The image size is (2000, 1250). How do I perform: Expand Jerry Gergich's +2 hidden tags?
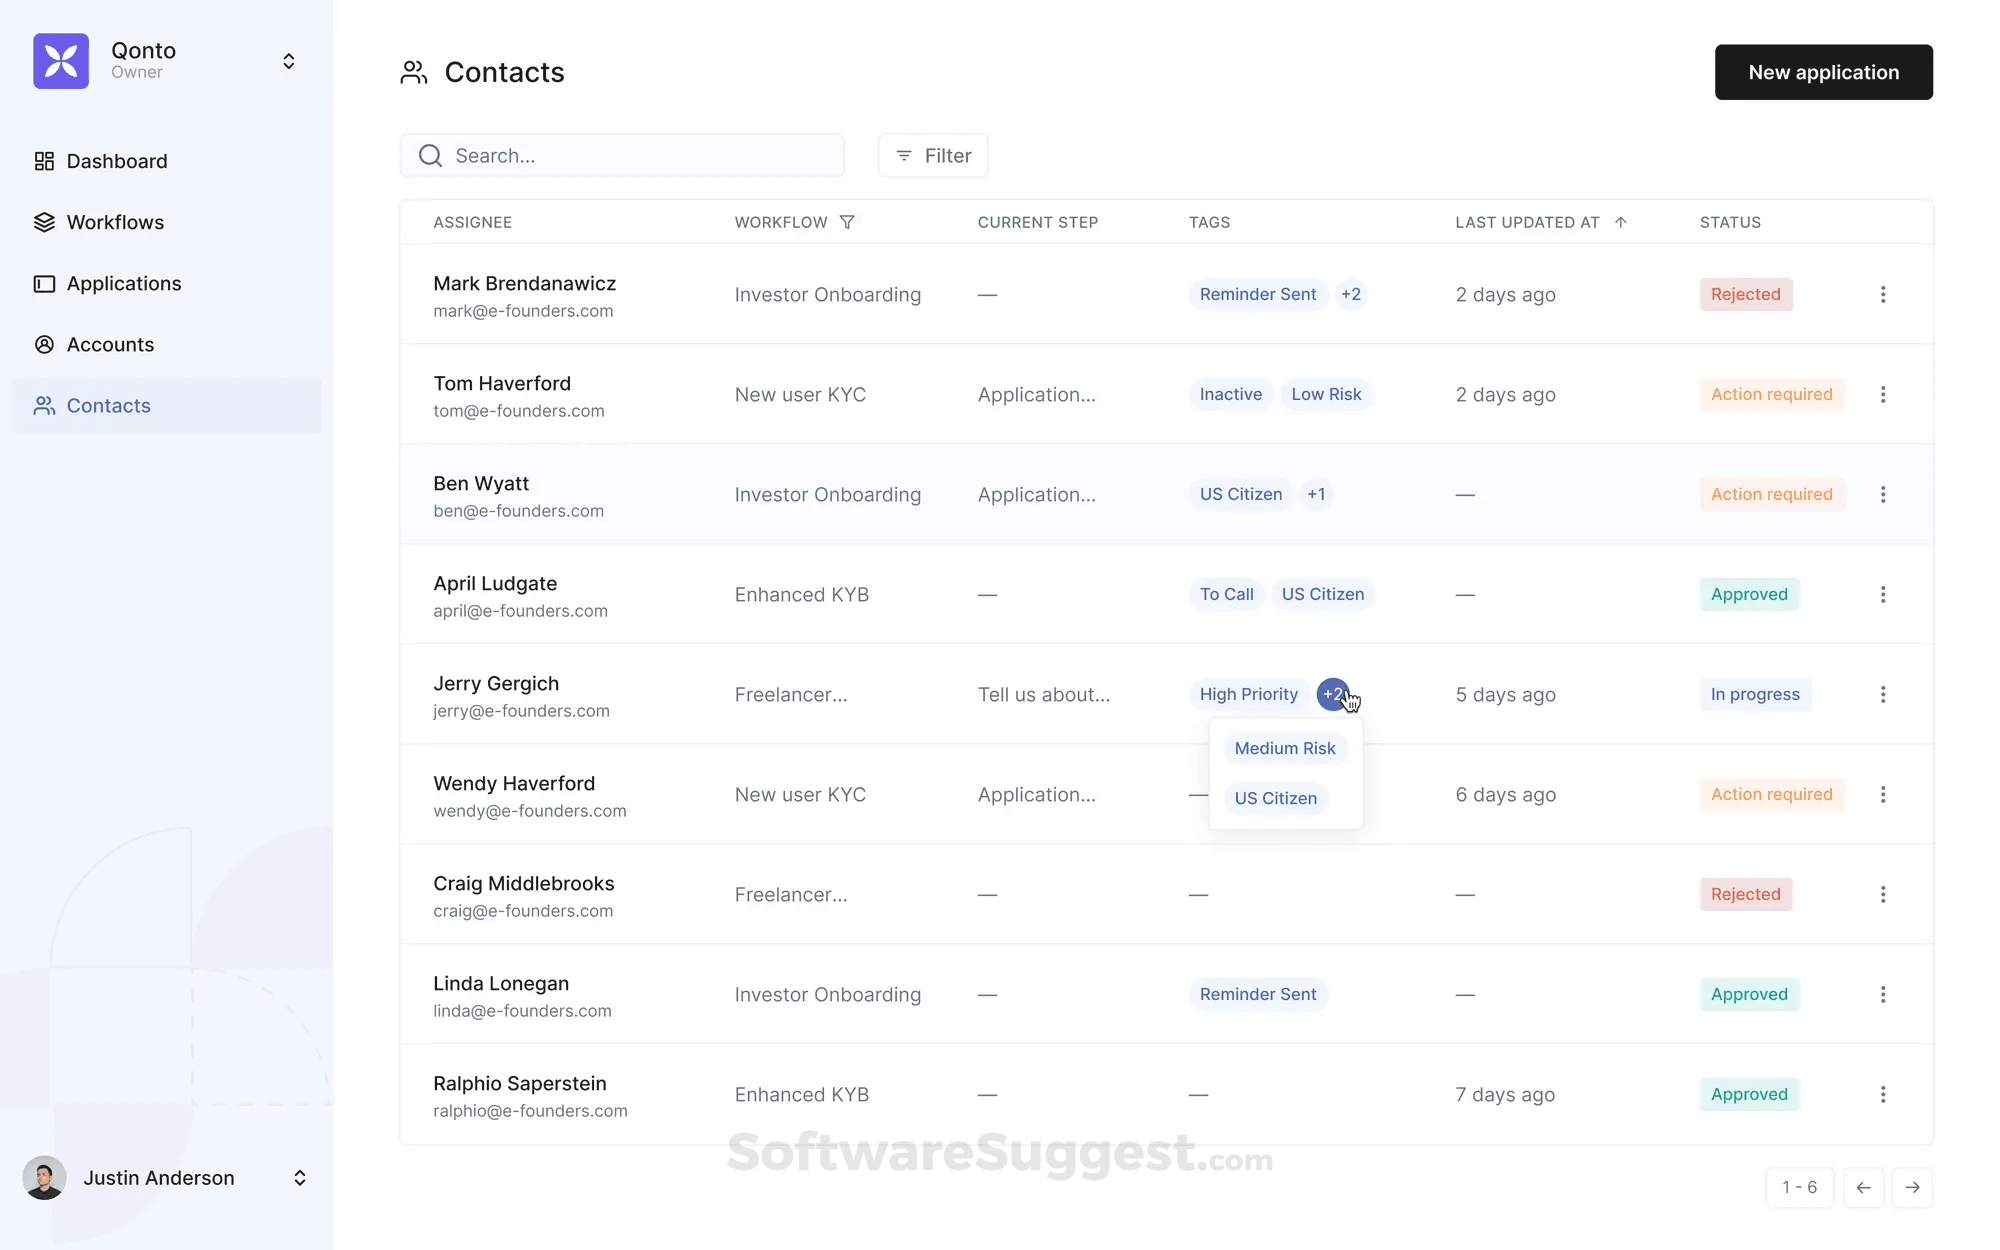[x=1334, y=694]
